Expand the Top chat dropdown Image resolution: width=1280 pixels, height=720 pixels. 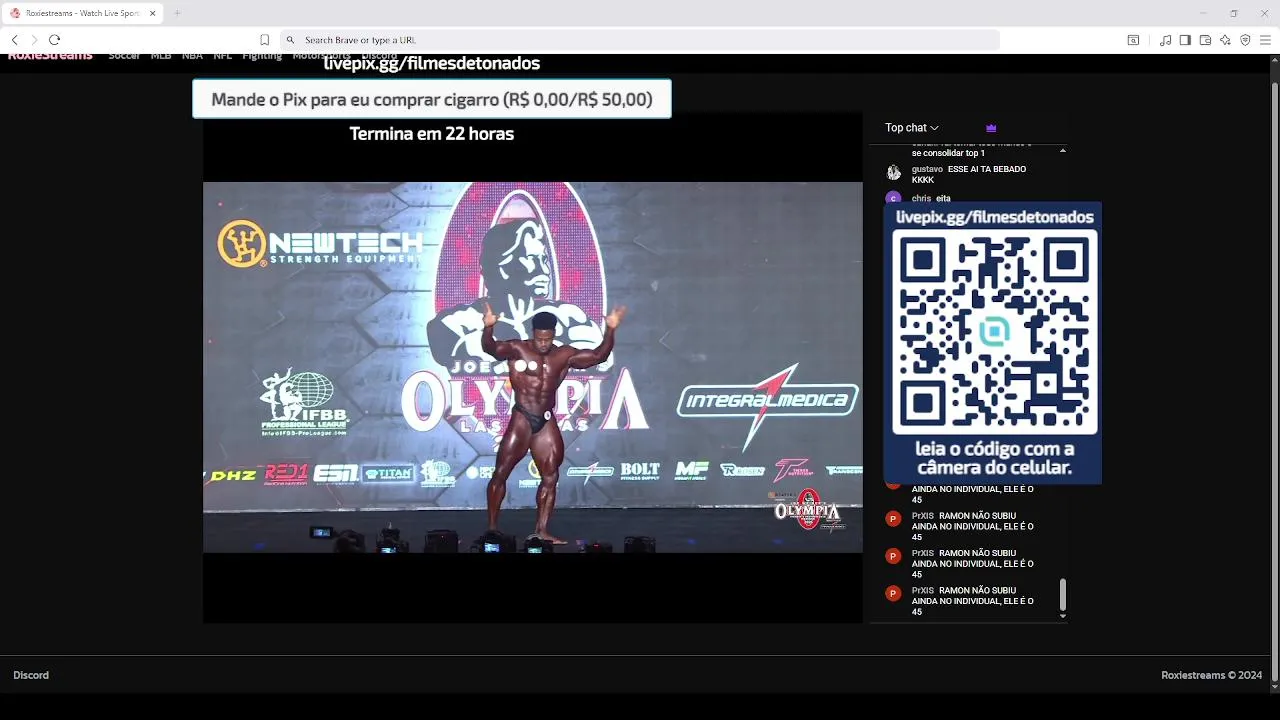pos(912,128)
